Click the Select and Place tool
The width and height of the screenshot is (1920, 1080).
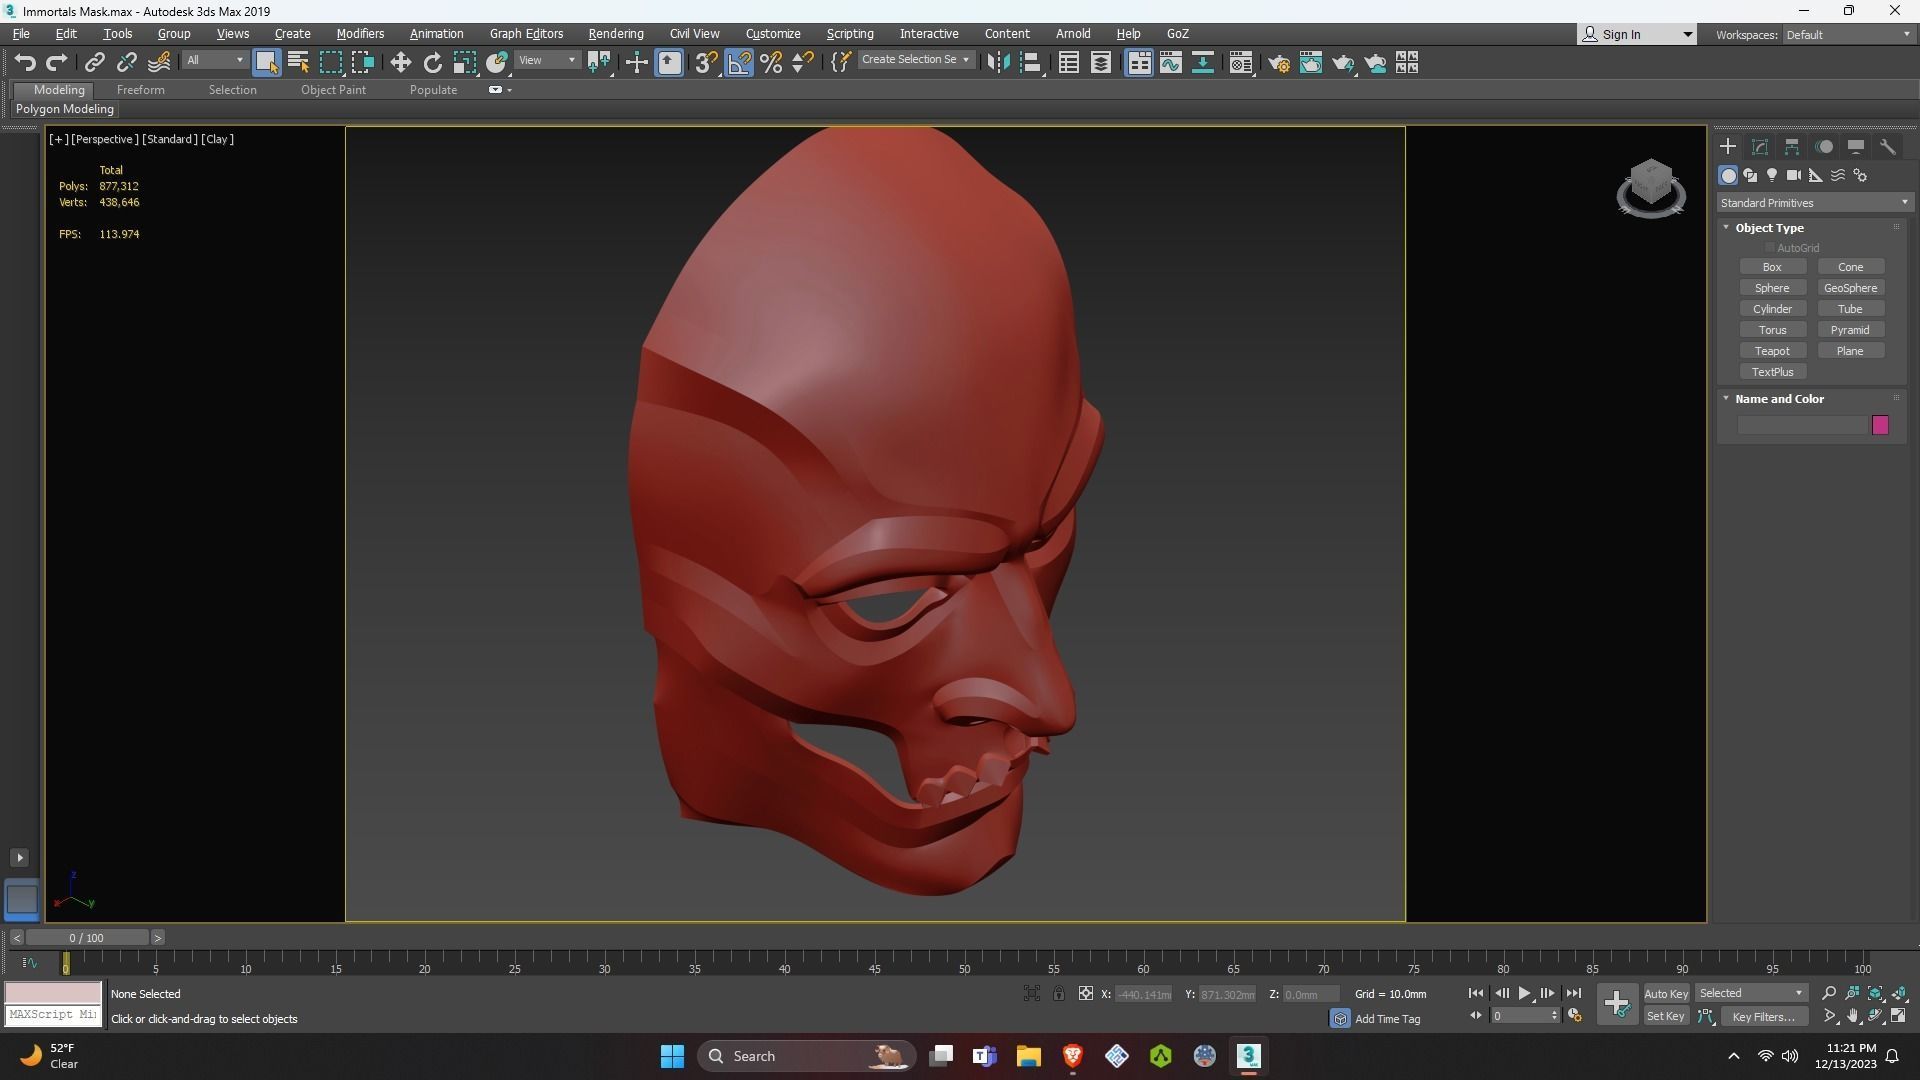pyautogui.click(x=497, y=63)
